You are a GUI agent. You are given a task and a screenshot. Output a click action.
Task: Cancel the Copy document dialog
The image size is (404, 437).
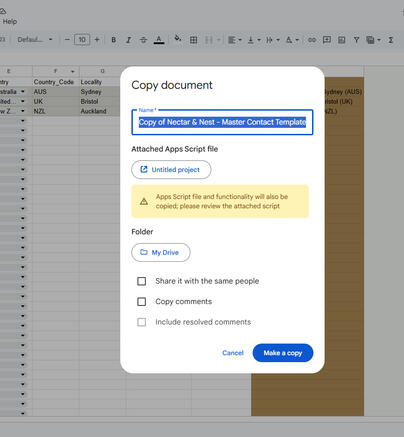tap(233, 353)
